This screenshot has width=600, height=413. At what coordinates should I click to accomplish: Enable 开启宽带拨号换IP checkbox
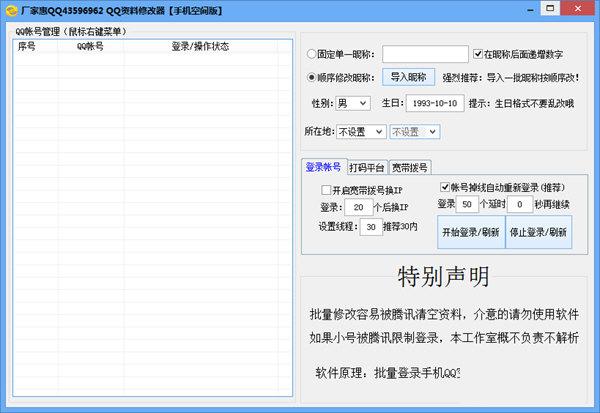click(x=326, y=188)
